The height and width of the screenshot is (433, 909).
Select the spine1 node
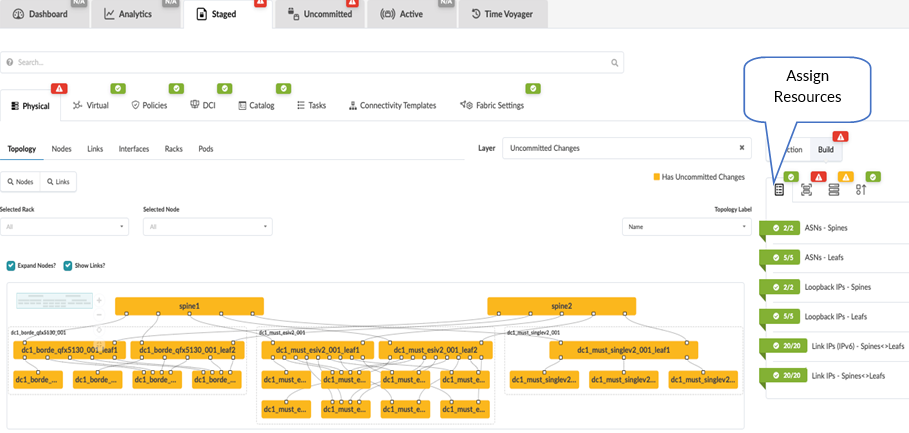190,305
